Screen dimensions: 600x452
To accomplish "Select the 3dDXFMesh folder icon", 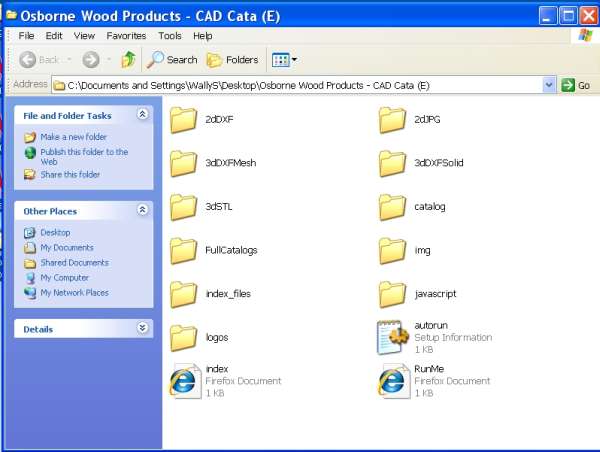I will click(184, 163).
